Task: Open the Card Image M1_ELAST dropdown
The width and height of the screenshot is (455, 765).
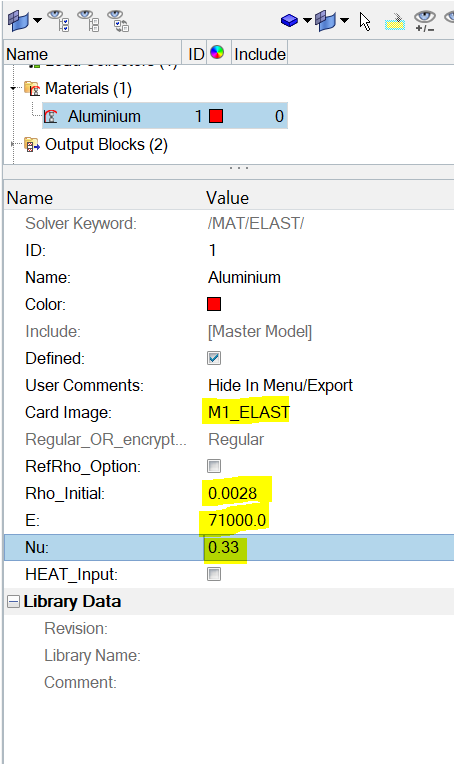Action: tap(249, 412)
